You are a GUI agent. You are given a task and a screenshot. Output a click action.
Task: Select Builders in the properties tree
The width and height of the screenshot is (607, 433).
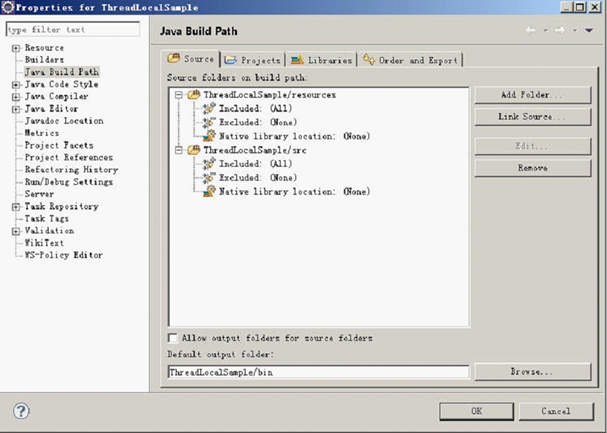point(44,60)
